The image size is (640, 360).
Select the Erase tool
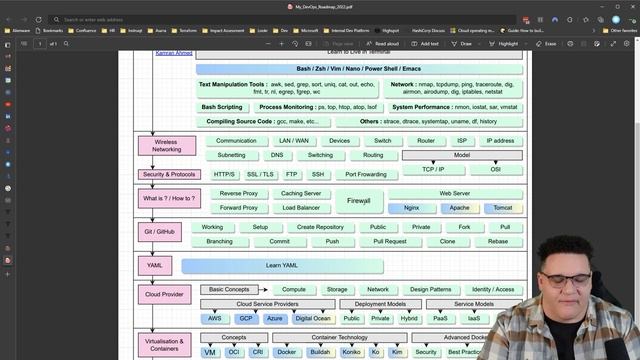tap(546, 44)
